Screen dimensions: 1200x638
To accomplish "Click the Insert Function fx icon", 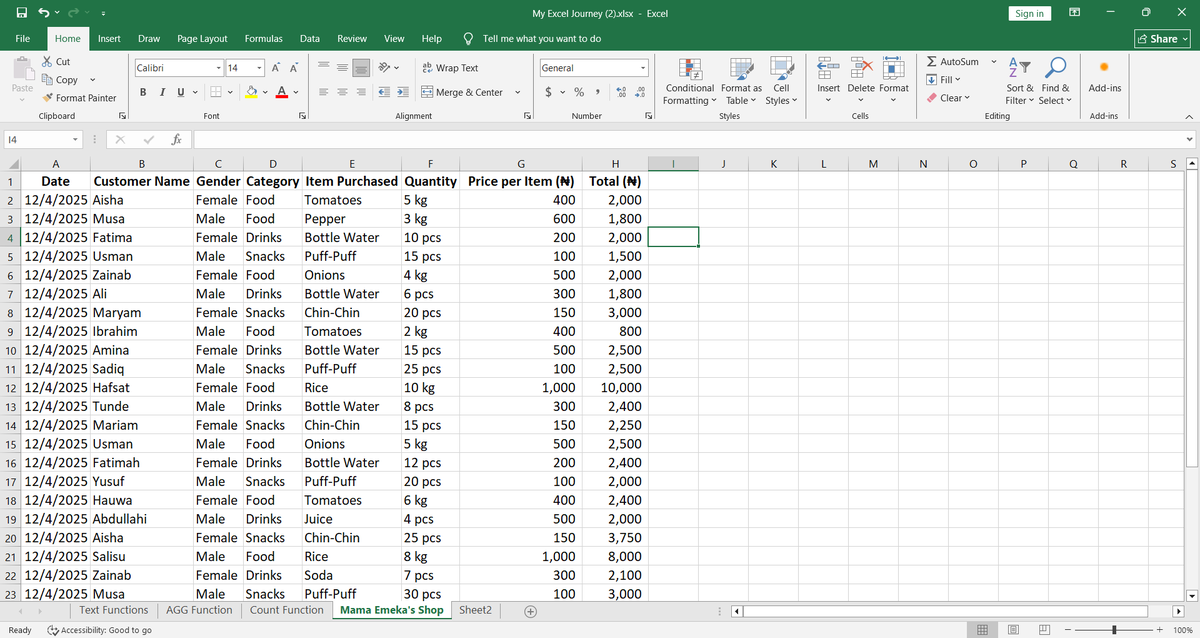I will (175, 138).
